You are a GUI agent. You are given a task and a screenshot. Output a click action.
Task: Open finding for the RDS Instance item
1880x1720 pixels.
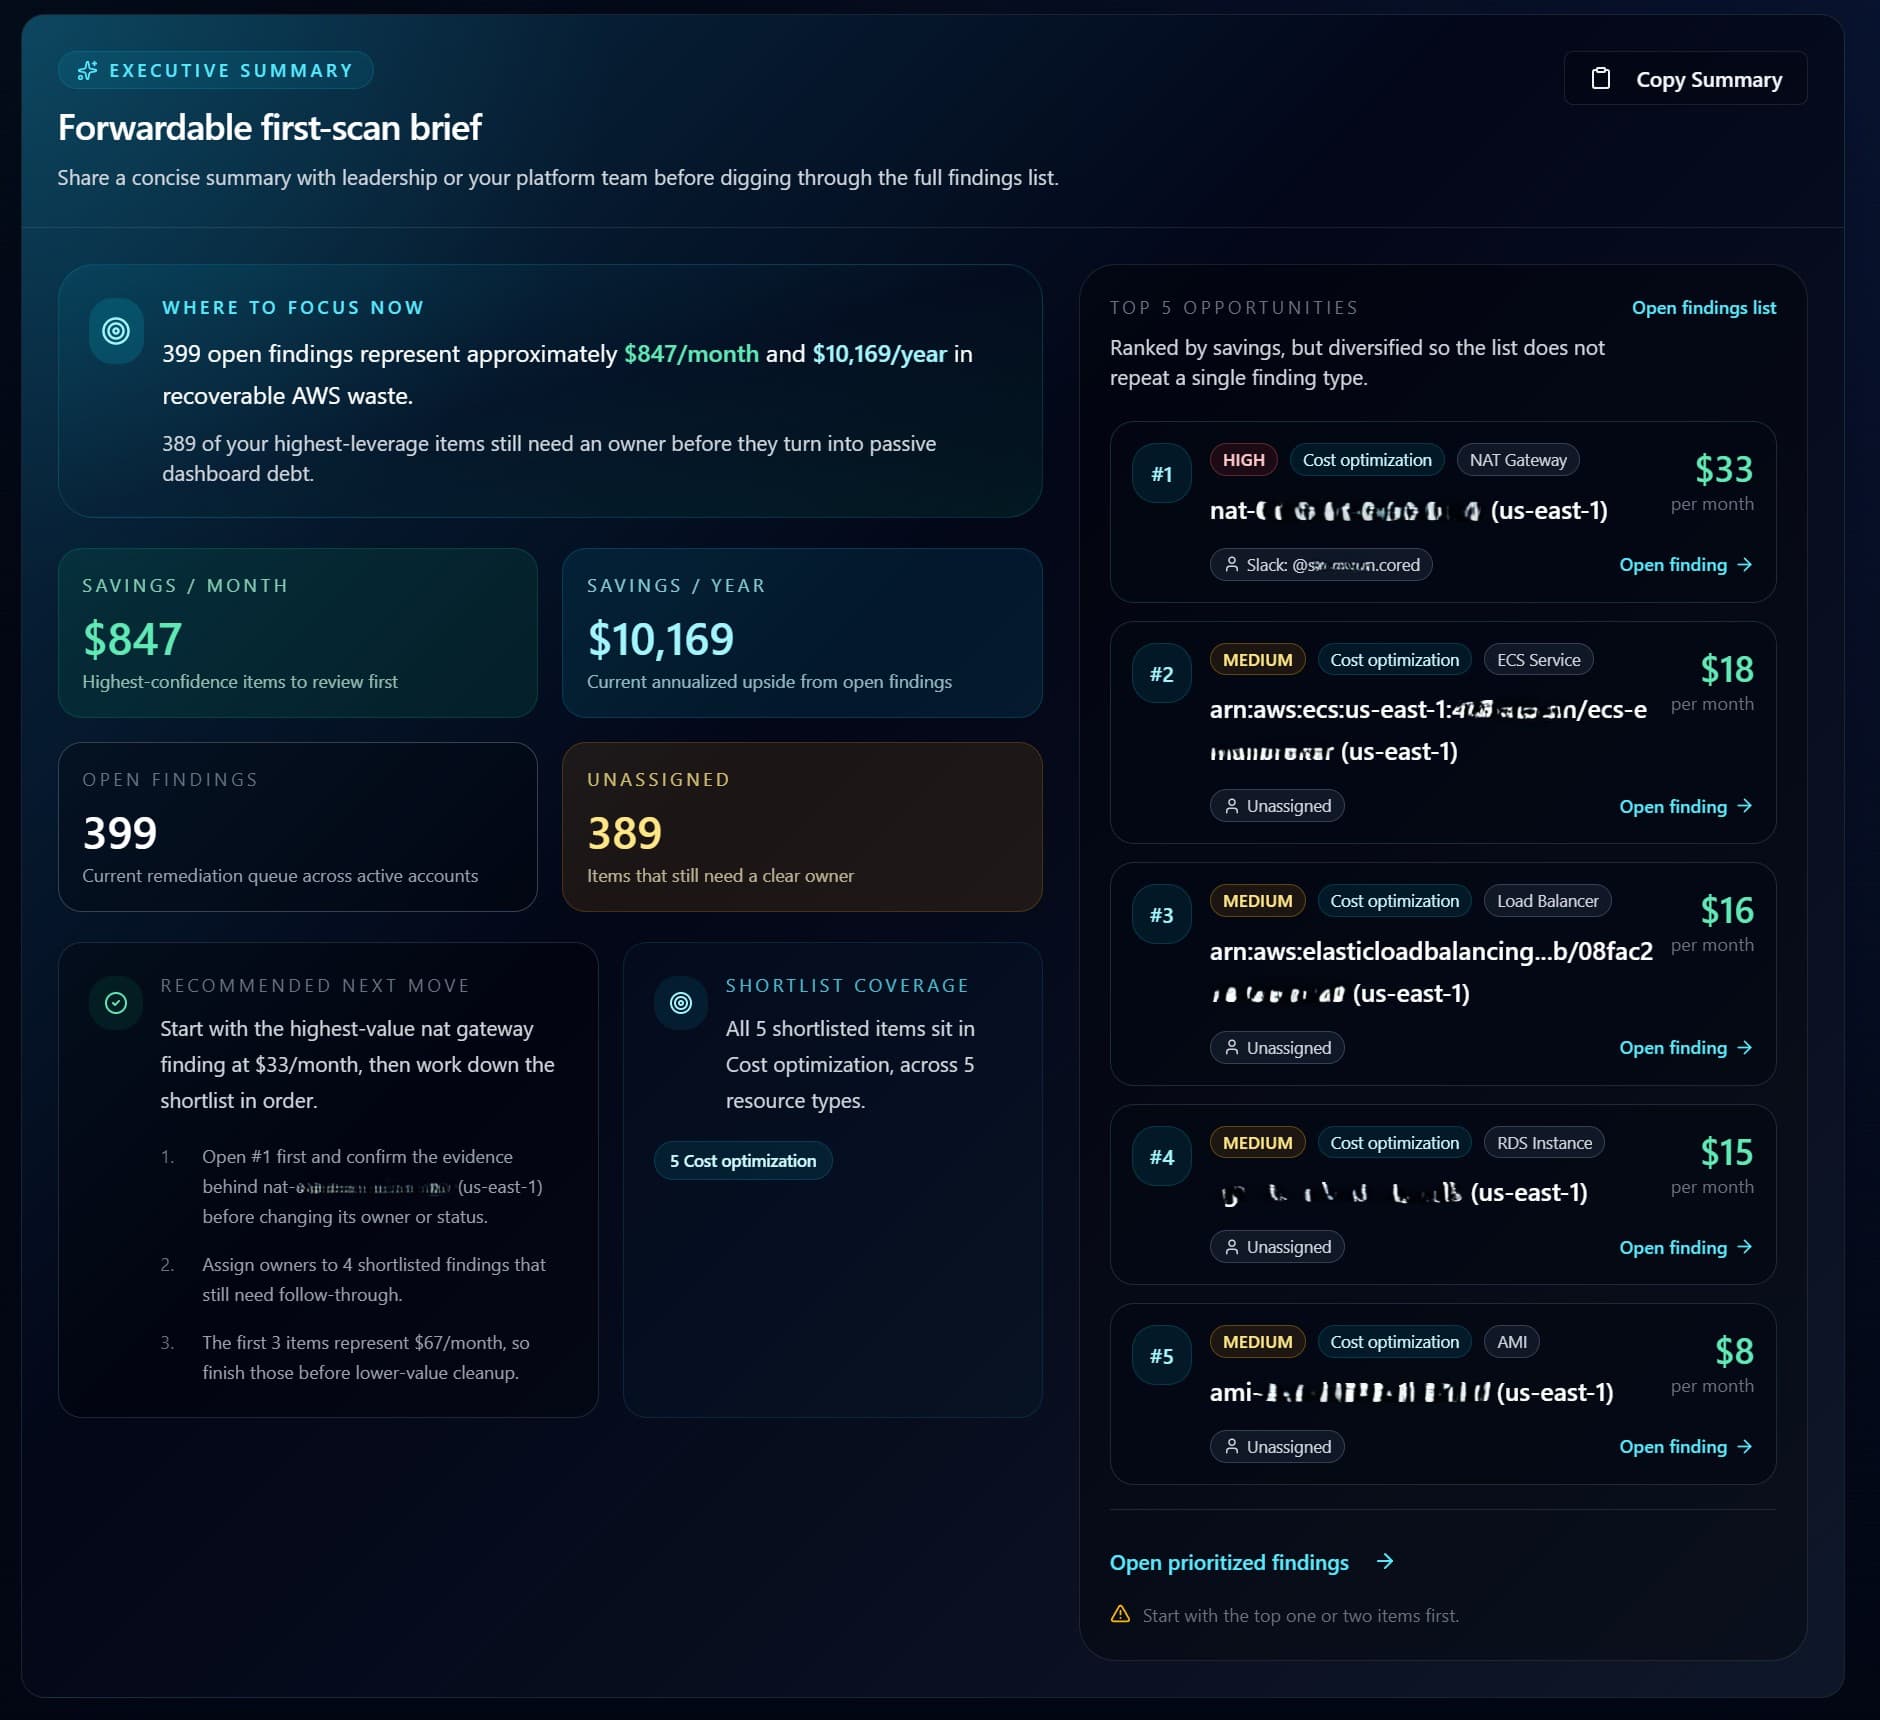pos(1684,1247)
